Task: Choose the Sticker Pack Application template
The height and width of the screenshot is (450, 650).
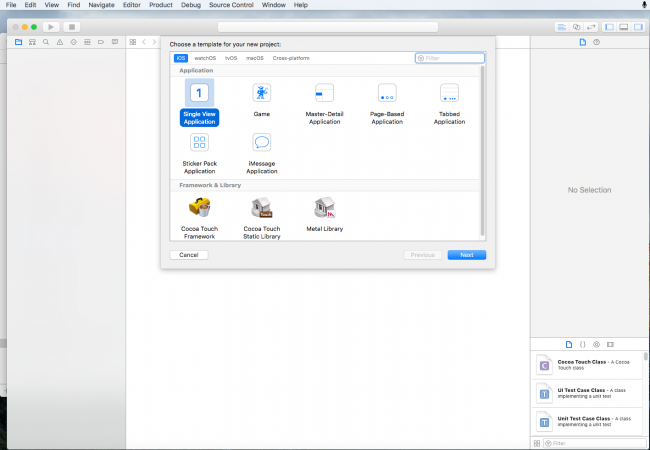Action: coord(199,153)
